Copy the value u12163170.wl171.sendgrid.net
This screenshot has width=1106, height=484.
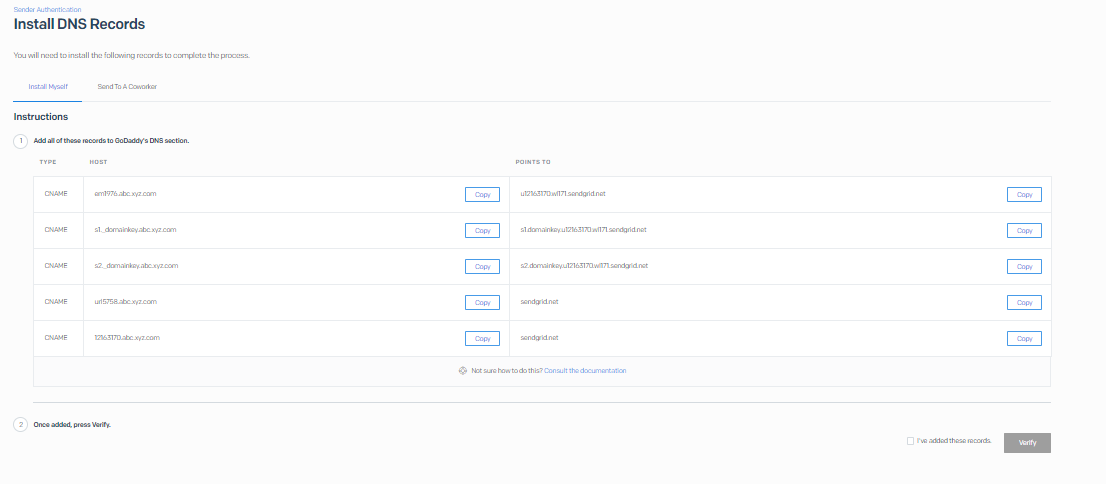coord(1024,195)
